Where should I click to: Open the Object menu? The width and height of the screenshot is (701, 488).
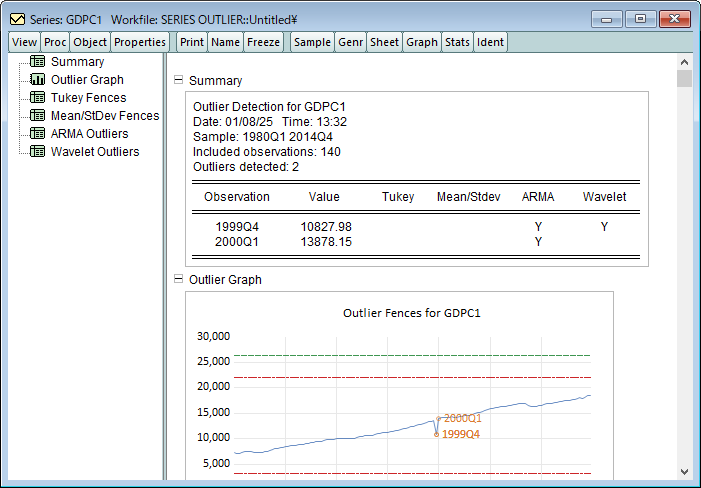coord(90,42)
